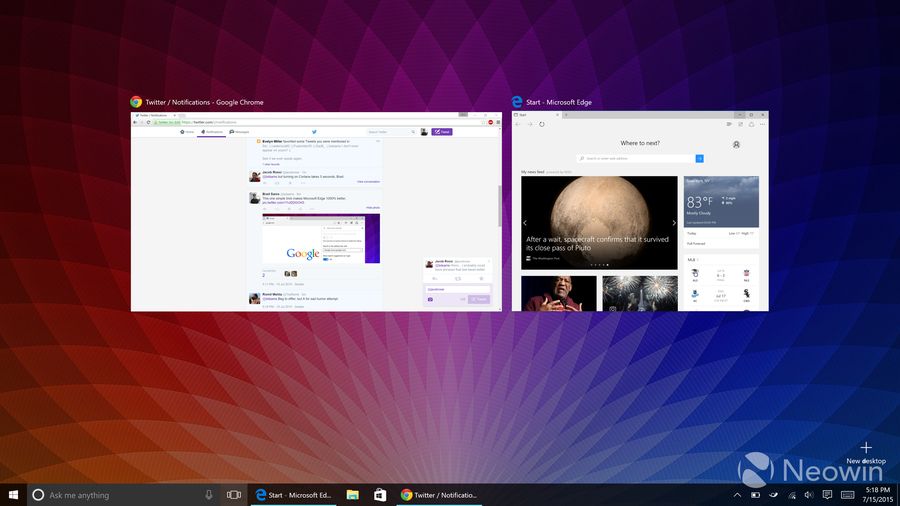The height and width of the screenshot is (506, 900).
Task: Open 'Start - Microsoft Ed...' taskbar button
Action: click(x=293, y=495)
